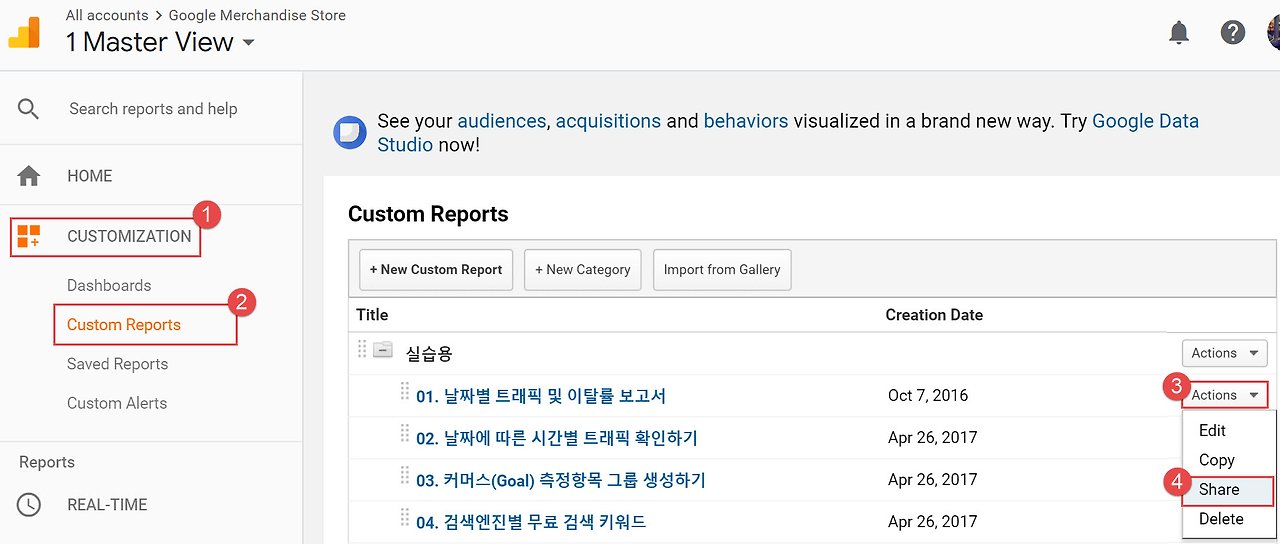
Task: Select Delete from the Actions menu
Action: [1221, 519]
